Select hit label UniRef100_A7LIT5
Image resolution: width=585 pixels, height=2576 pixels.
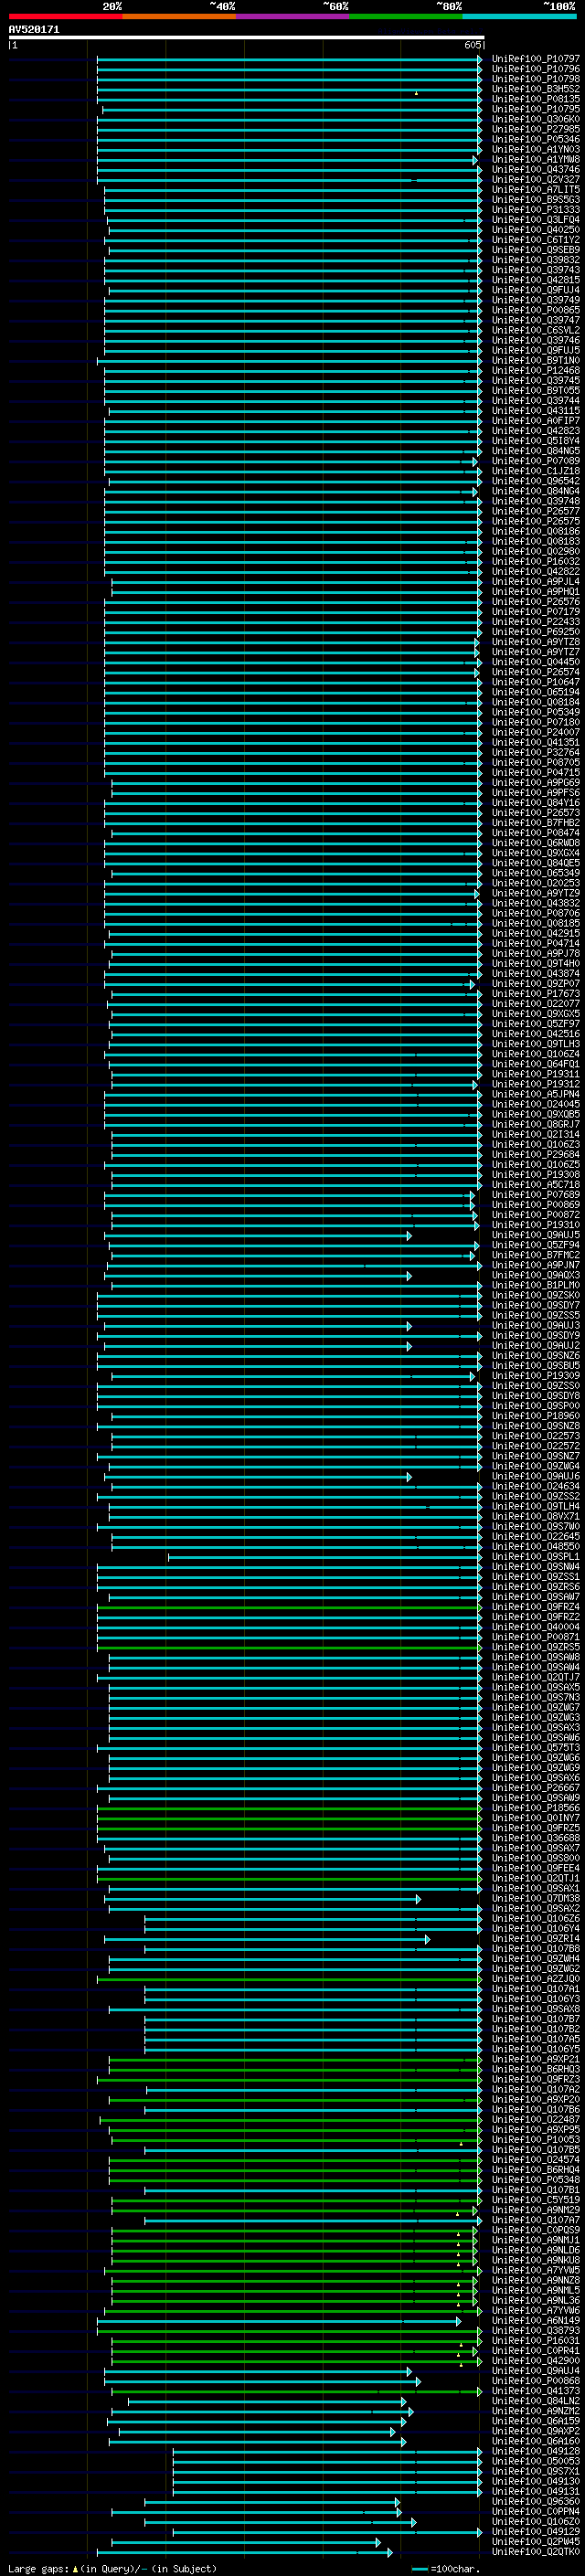click(x=536, y=190)
